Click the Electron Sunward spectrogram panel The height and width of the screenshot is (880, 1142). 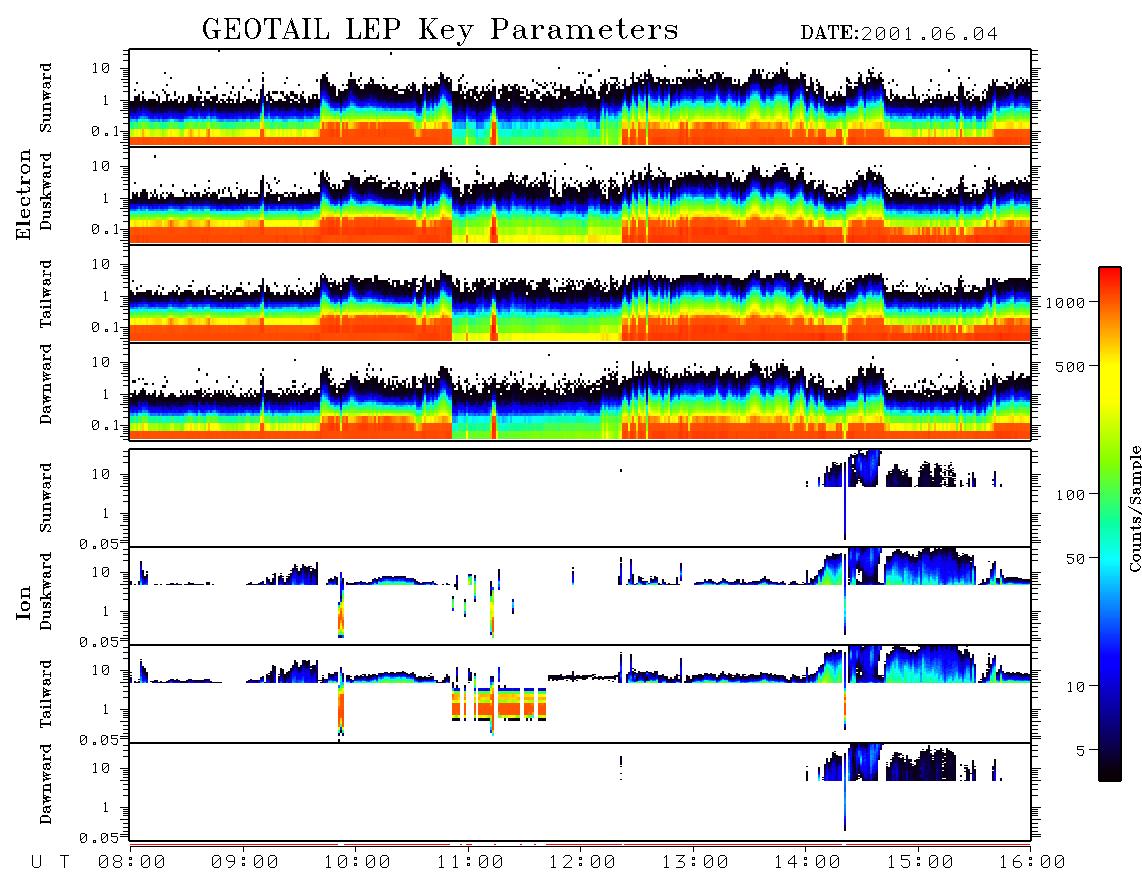coord(580,98)
